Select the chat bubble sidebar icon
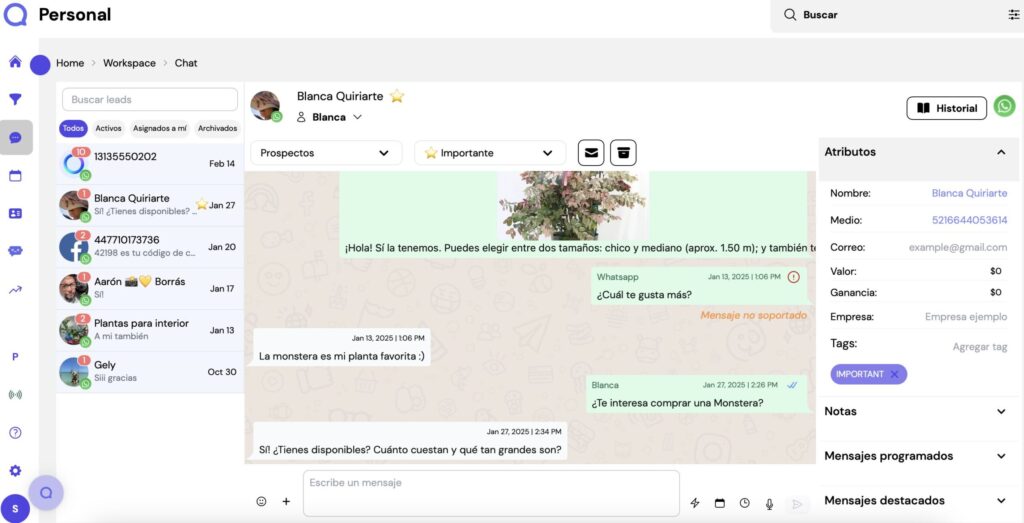Image resolution: width=1024 pixels, height=523 pixels. click(16, 137)
